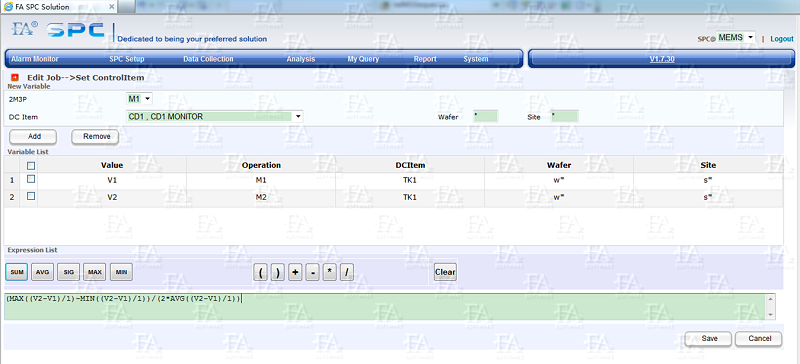This screenshot has width=800, height=364.
Task: Clear the expression
Action: pos(445,272)
